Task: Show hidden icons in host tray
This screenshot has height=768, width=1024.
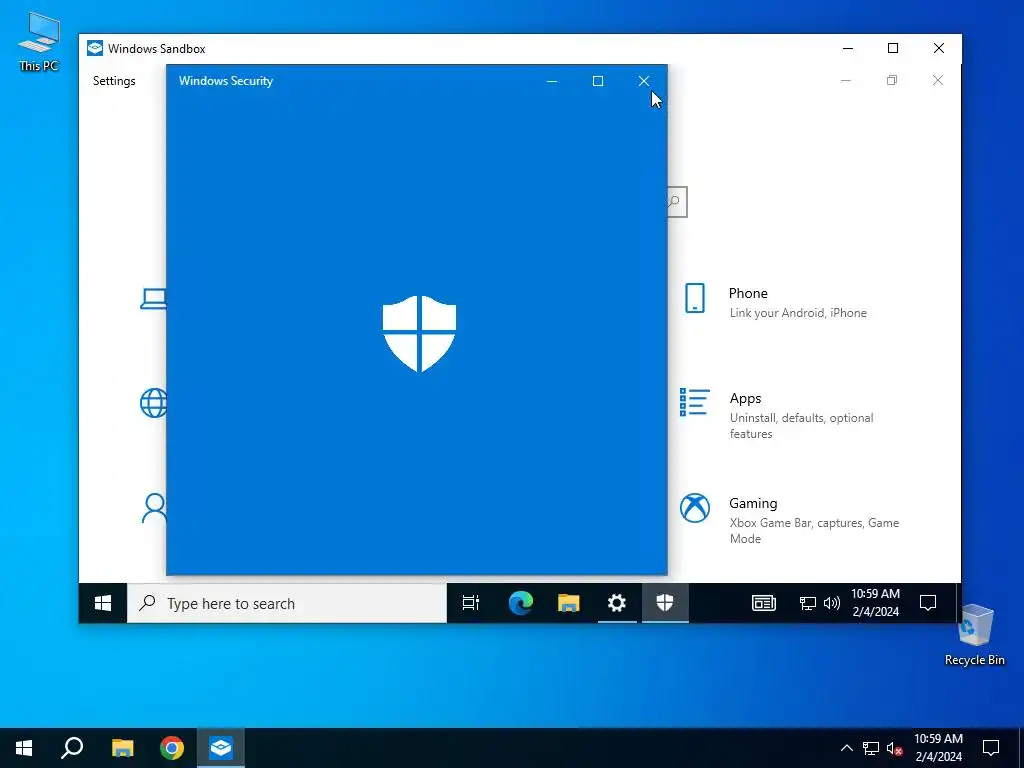Action: [x=846, y=748]
